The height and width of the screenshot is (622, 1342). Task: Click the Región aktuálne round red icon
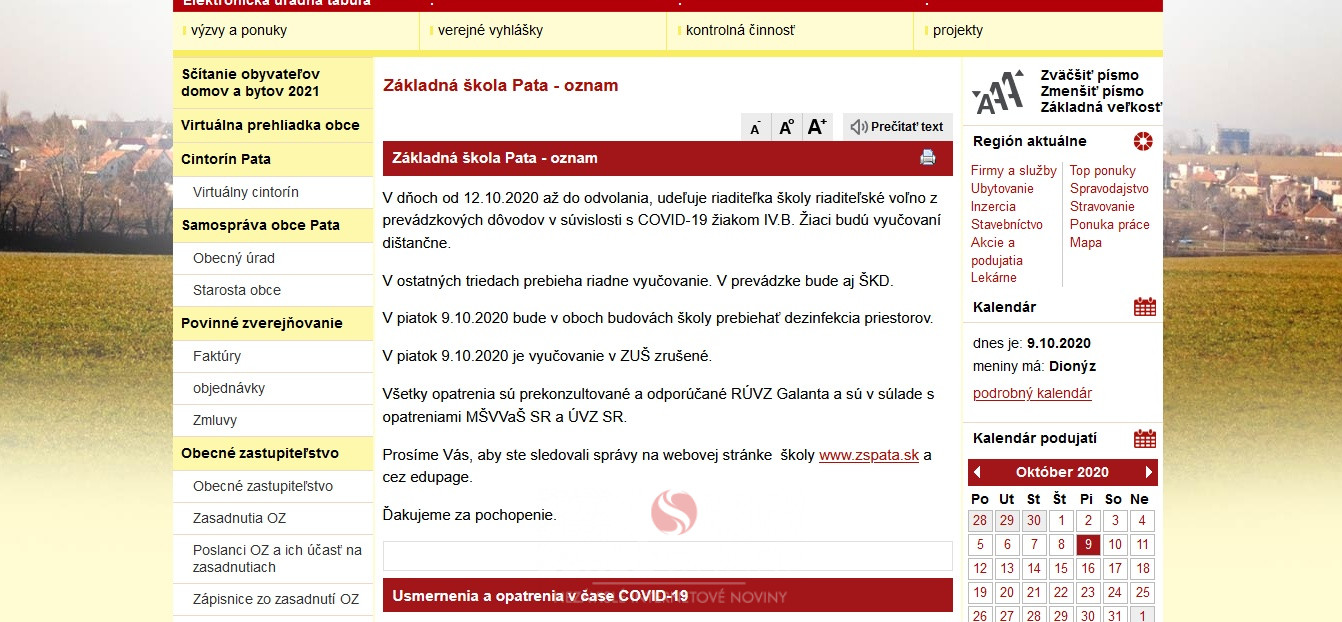(x=1143, y=141)
